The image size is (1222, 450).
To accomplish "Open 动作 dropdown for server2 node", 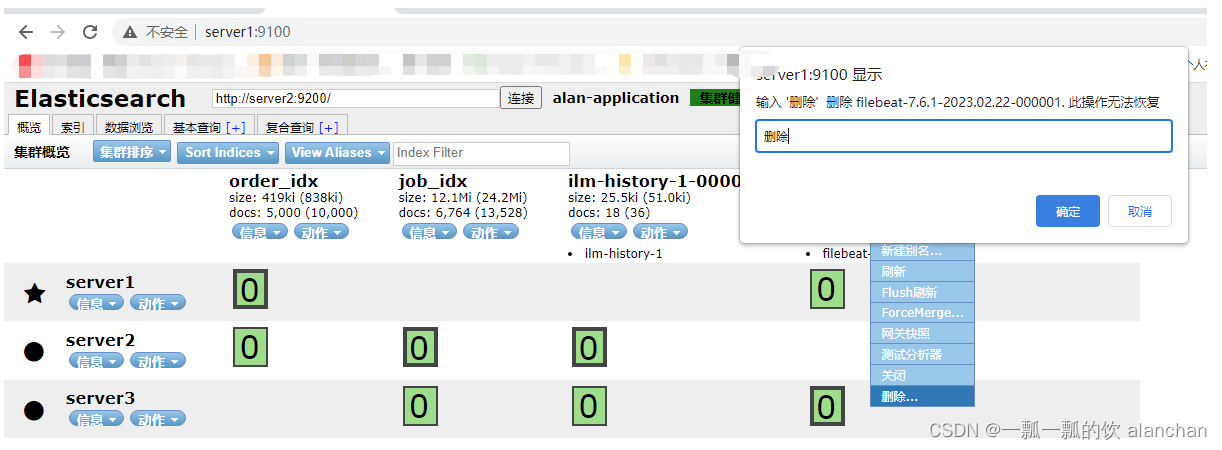I will point(158,362).
